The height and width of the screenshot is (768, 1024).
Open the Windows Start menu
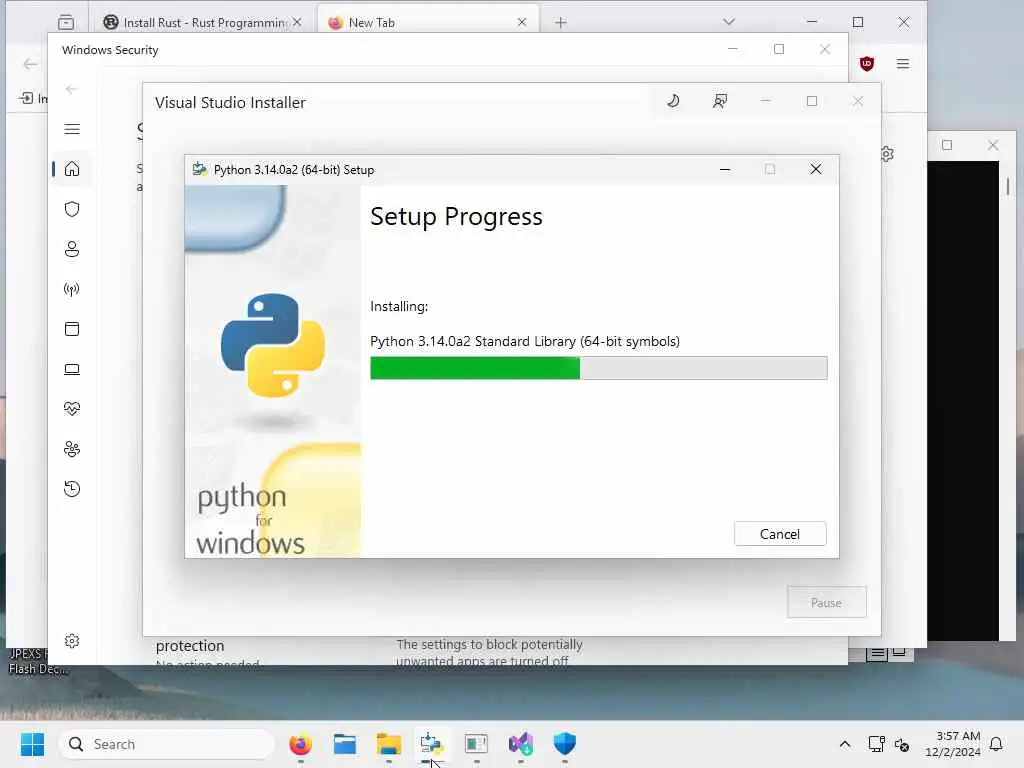[x=32, y=744]
